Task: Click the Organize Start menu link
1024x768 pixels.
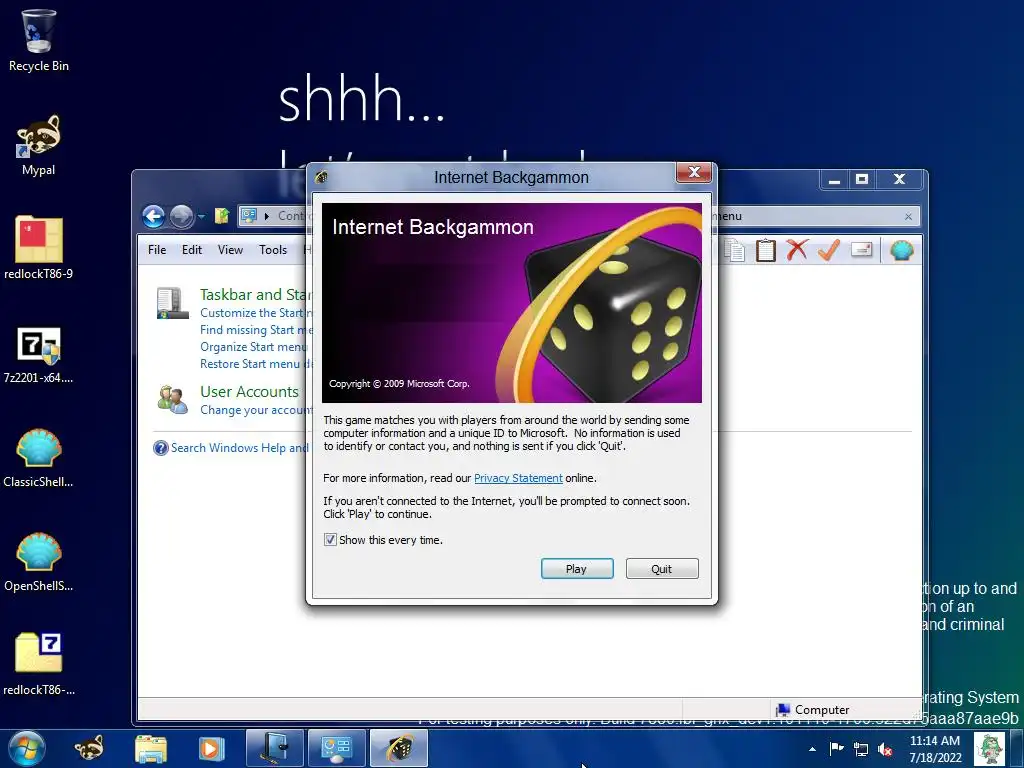Action: coord(253,347)
